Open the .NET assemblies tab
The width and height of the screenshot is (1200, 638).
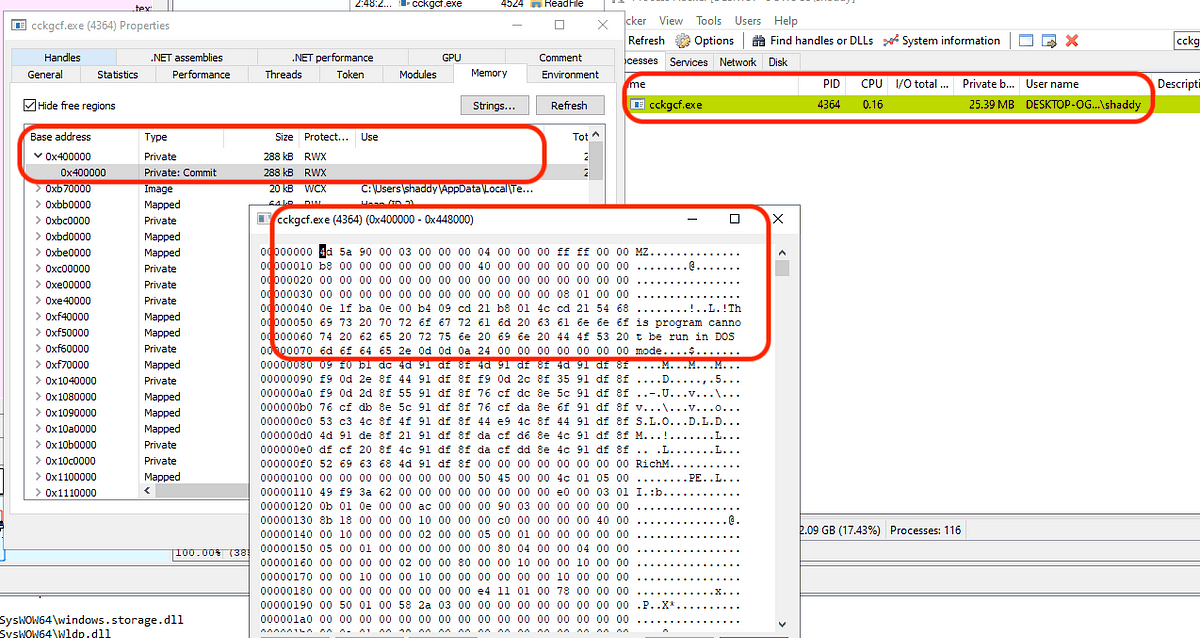point(187,58)
